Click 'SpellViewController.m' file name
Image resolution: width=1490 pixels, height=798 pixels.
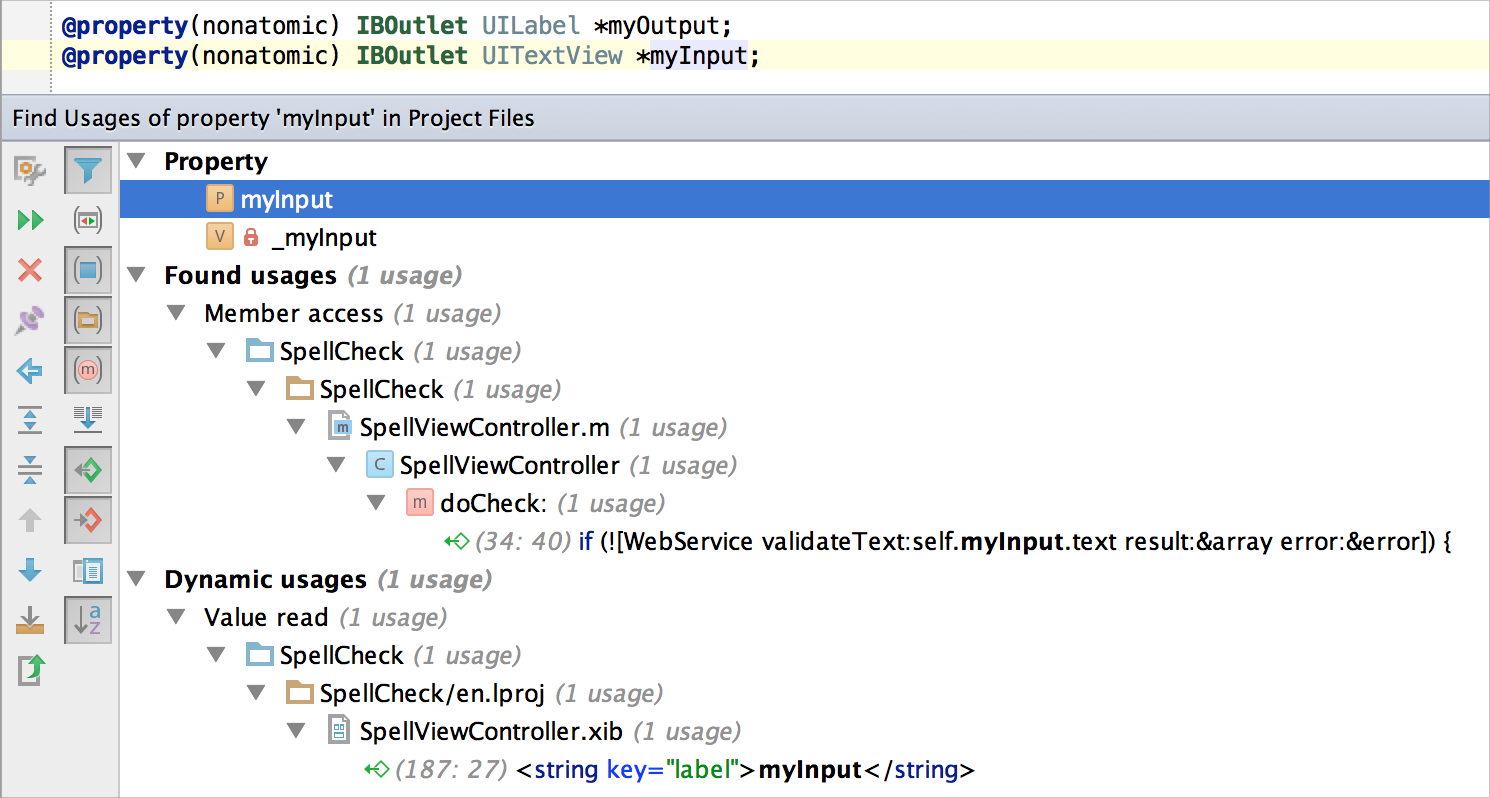[484, 427]
